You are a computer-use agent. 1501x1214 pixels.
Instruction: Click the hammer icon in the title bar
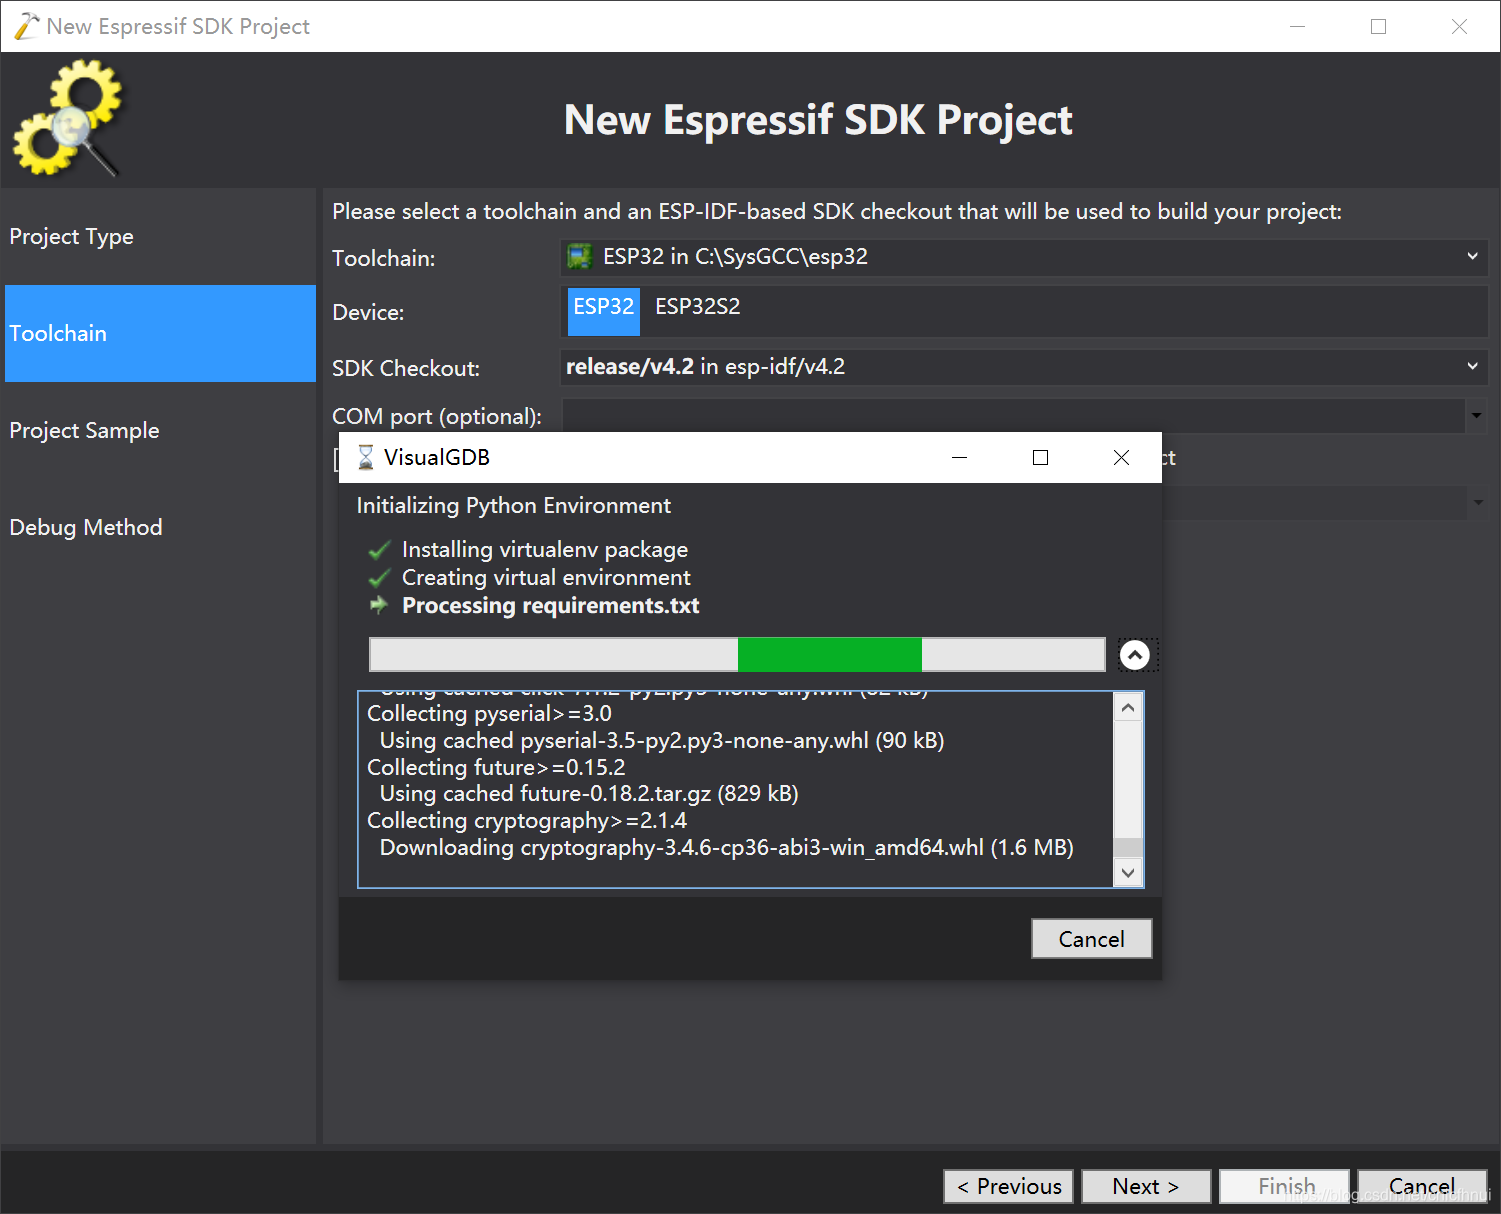[x=25, y=26]
